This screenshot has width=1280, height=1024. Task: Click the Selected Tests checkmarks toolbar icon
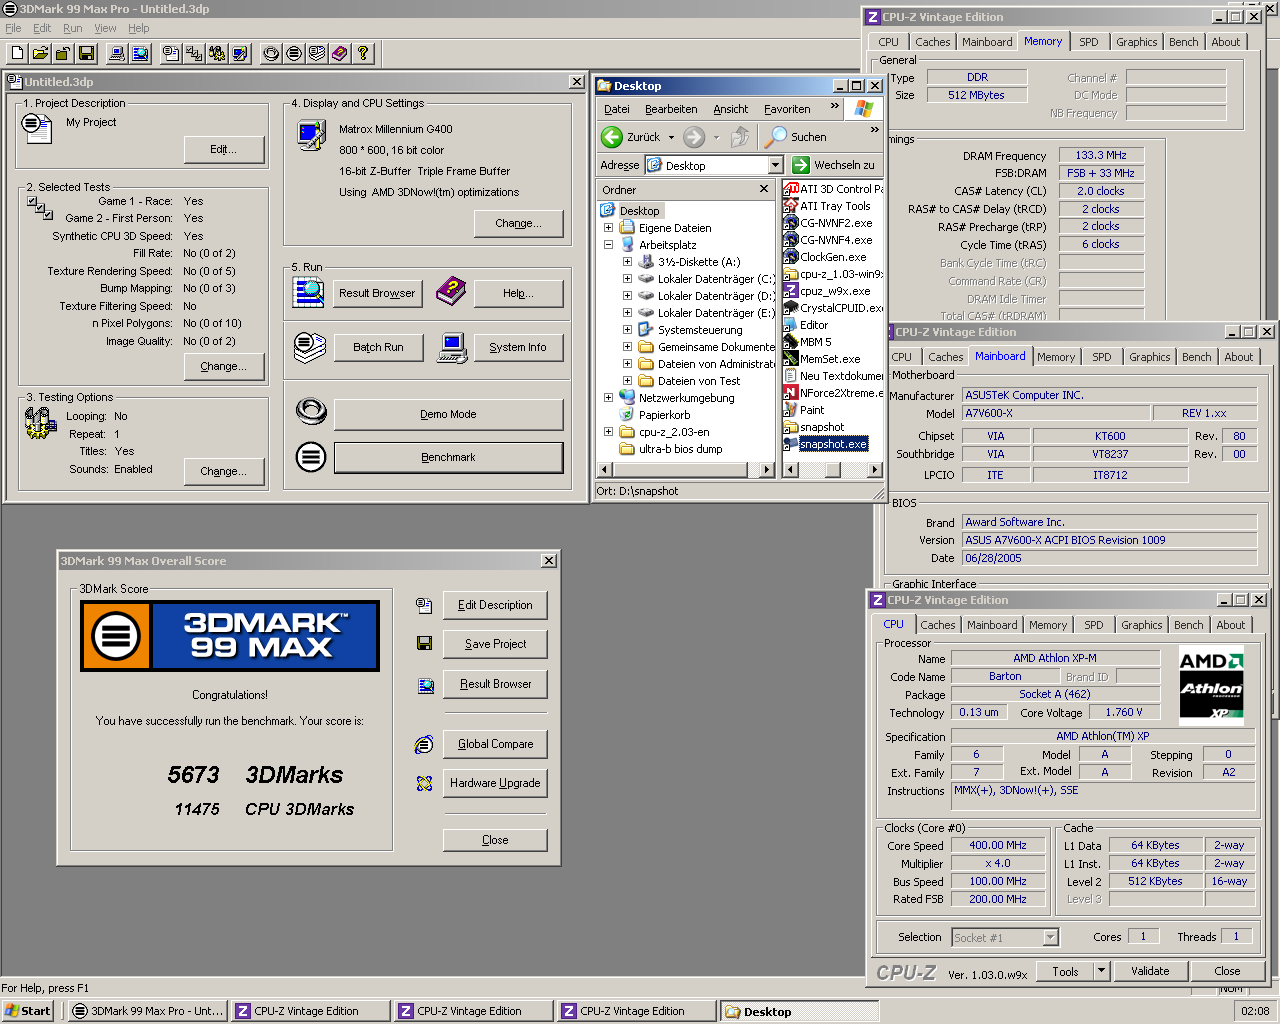point(194,53)
